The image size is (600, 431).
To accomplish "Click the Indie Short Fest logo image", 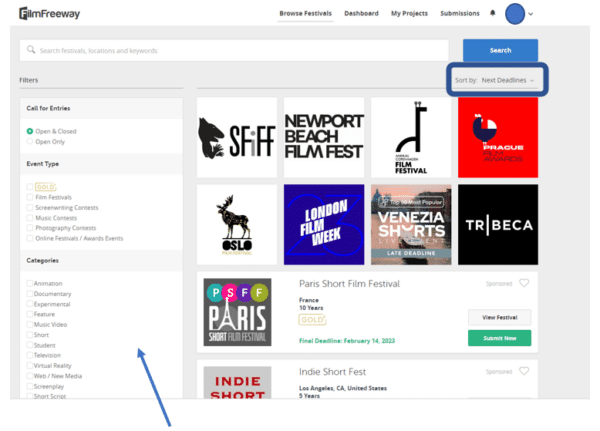I will click(x=237, y=383).
